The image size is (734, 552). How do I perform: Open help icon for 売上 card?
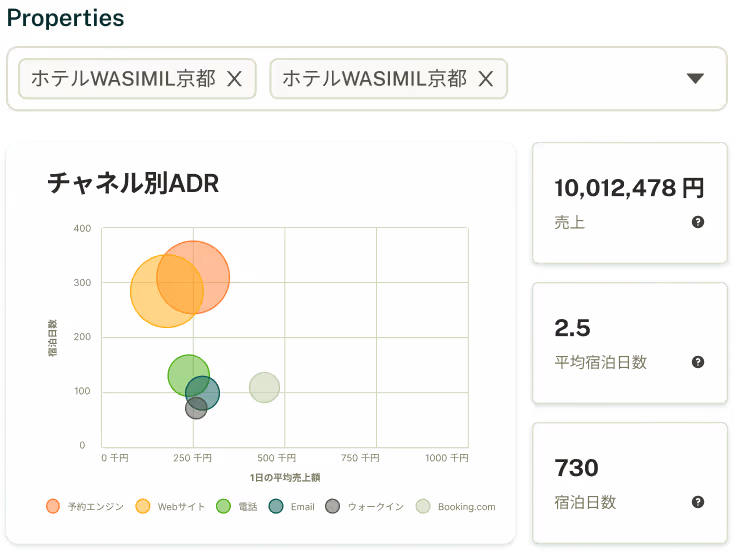(x=697, y=222)
